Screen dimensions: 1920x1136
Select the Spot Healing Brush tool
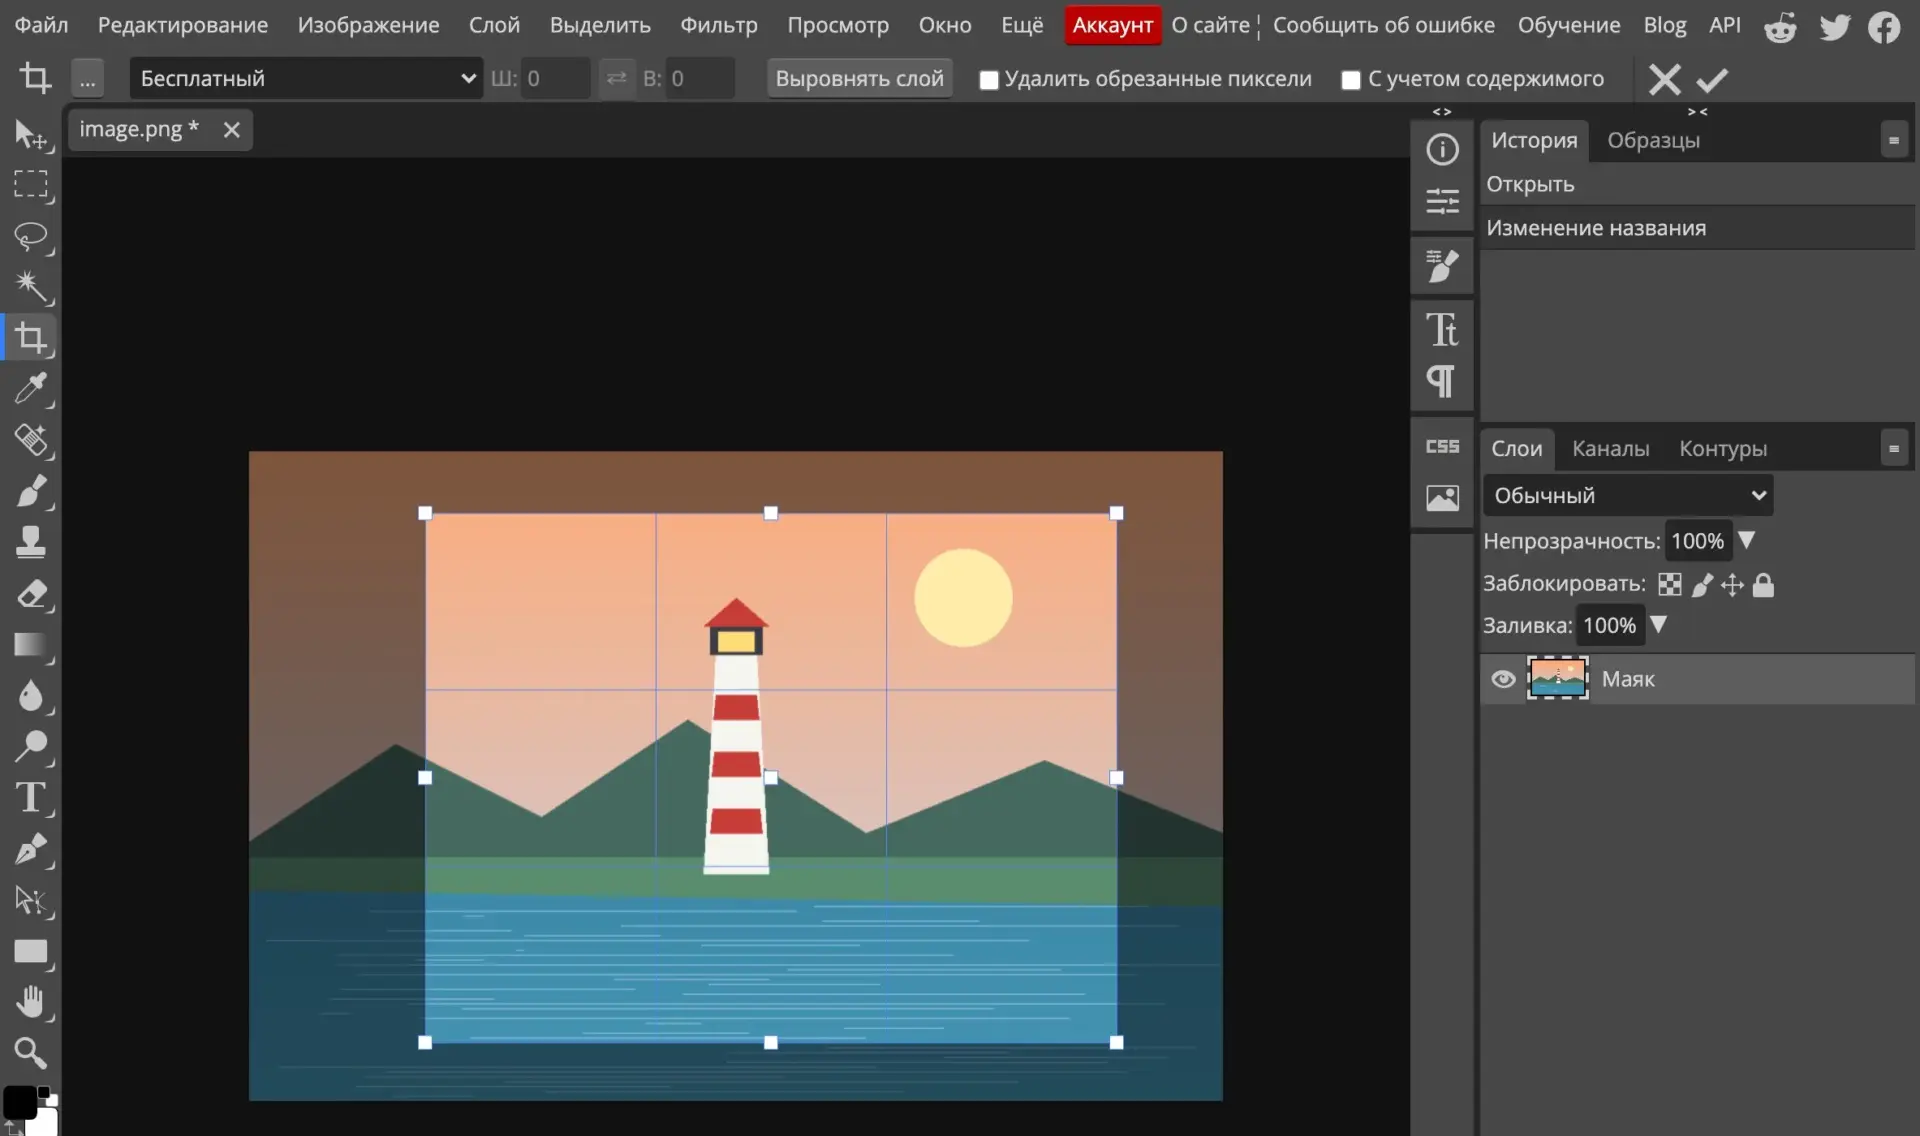[31, 440]
